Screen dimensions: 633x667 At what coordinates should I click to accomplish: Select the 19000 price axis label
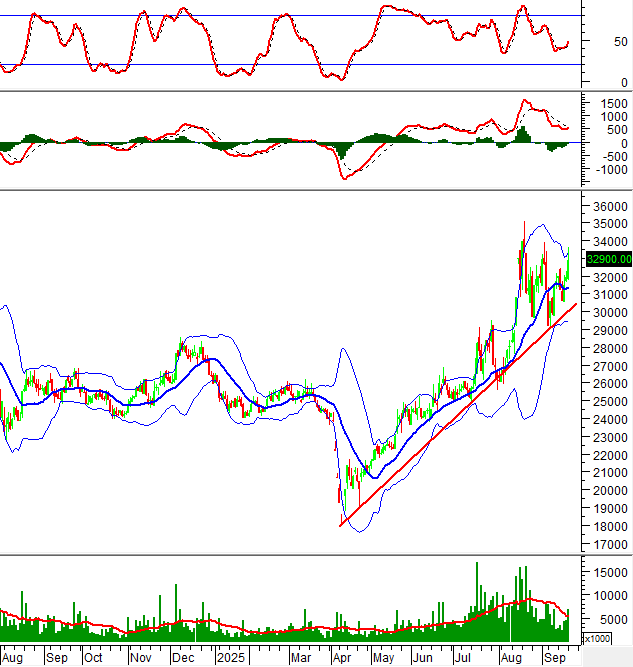tap(610, 509)
